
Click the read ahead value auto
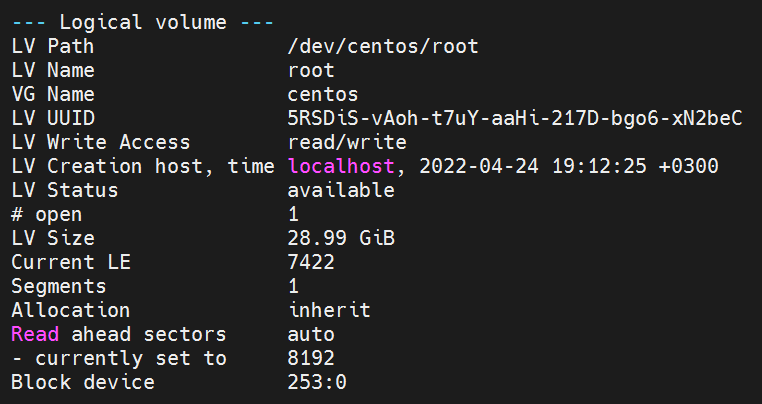click(311, 334)
